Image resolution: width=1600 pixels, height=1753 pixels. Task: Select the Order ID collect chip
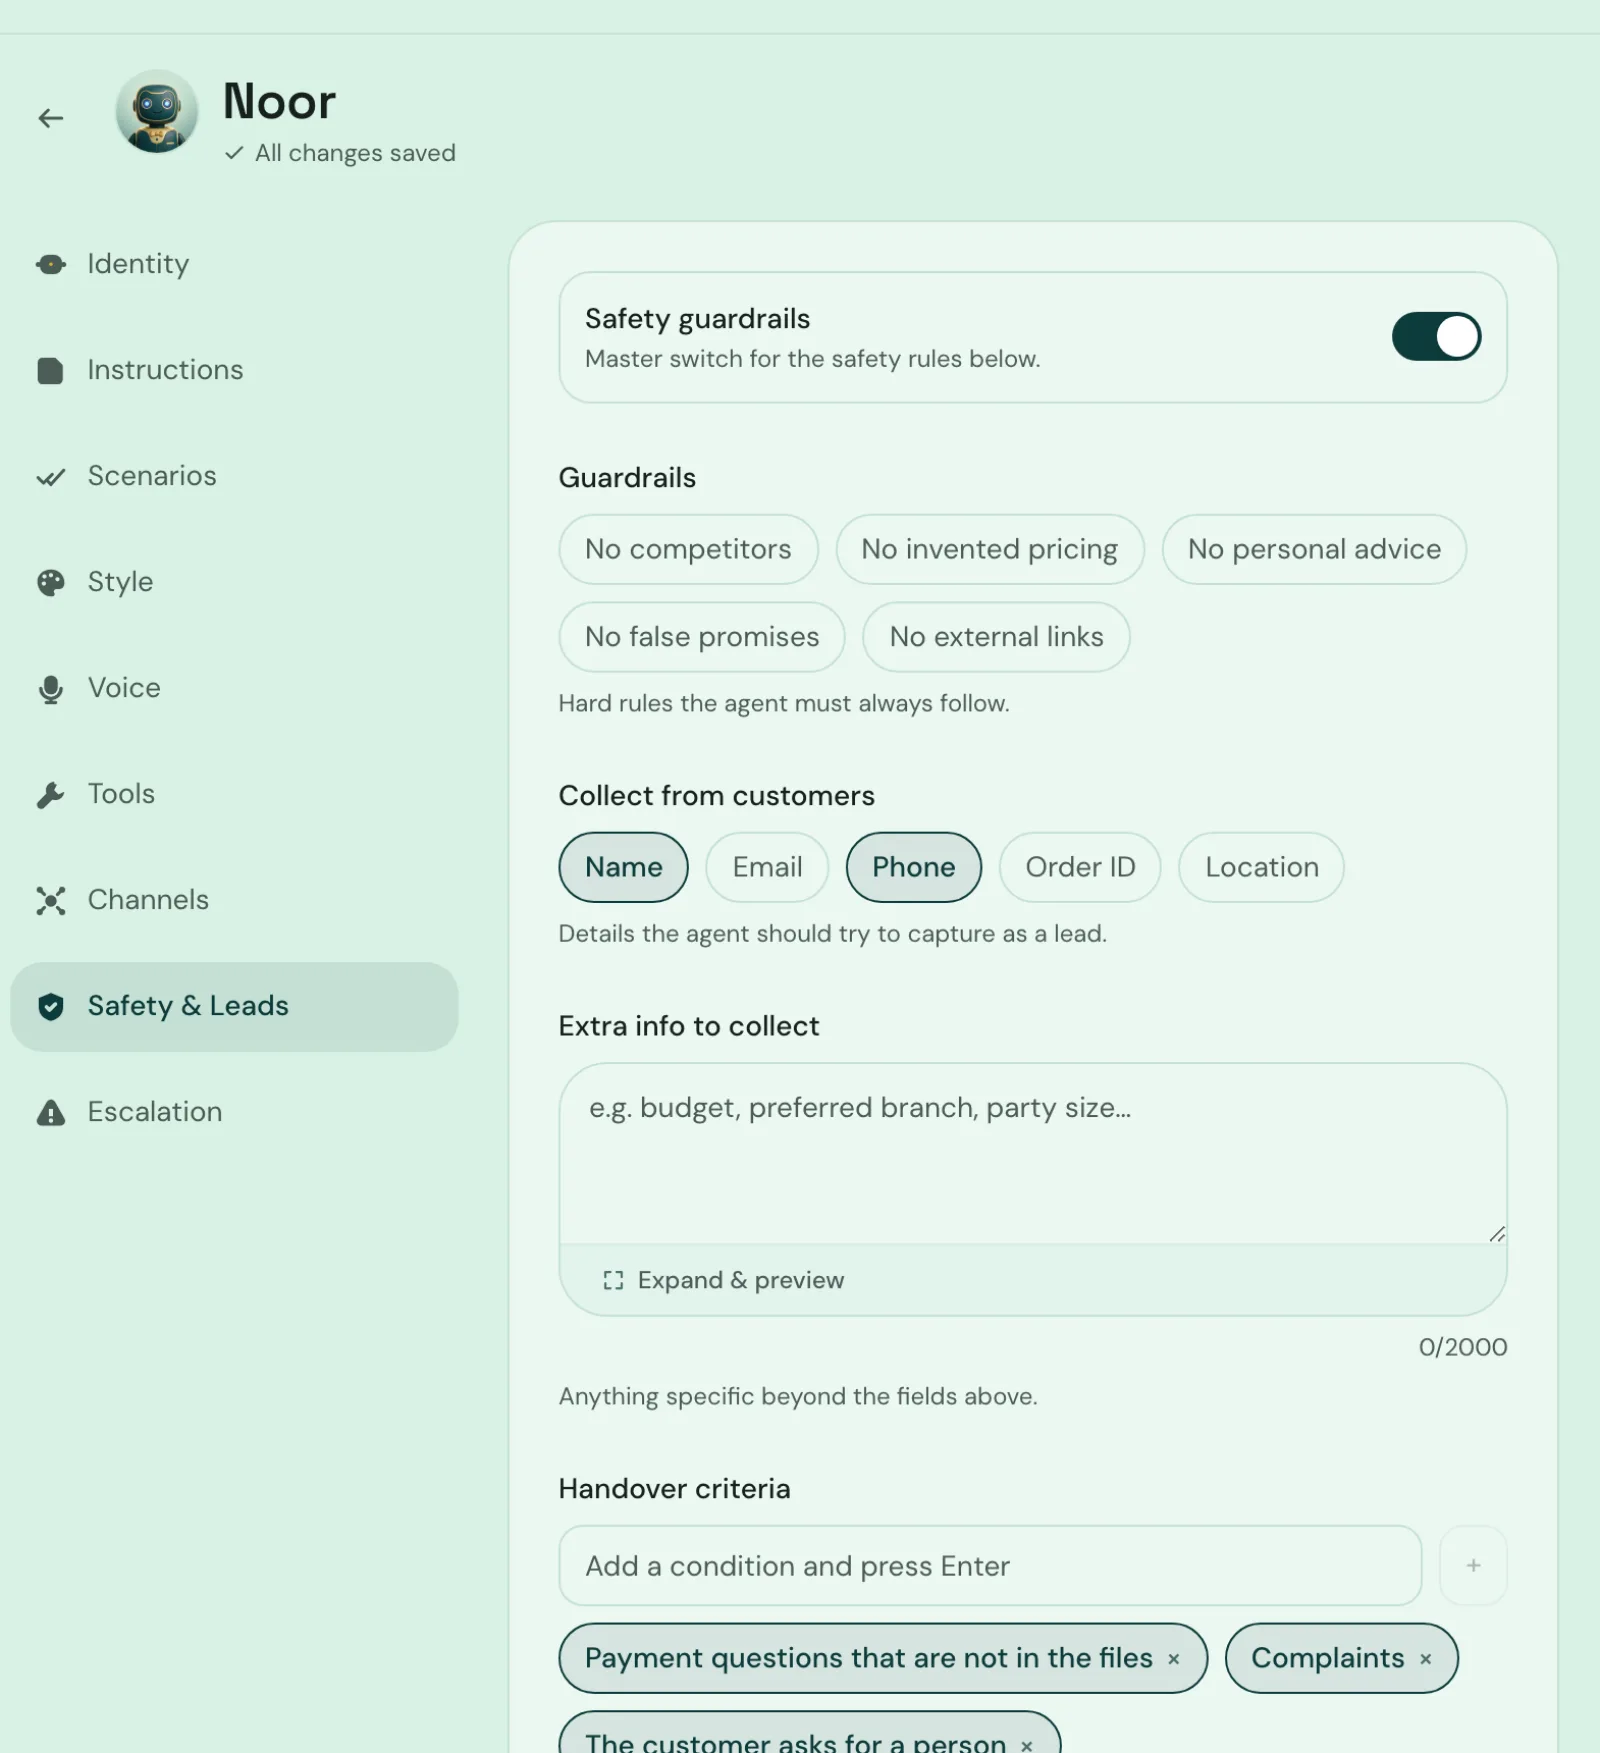[x=1080, y=867]
